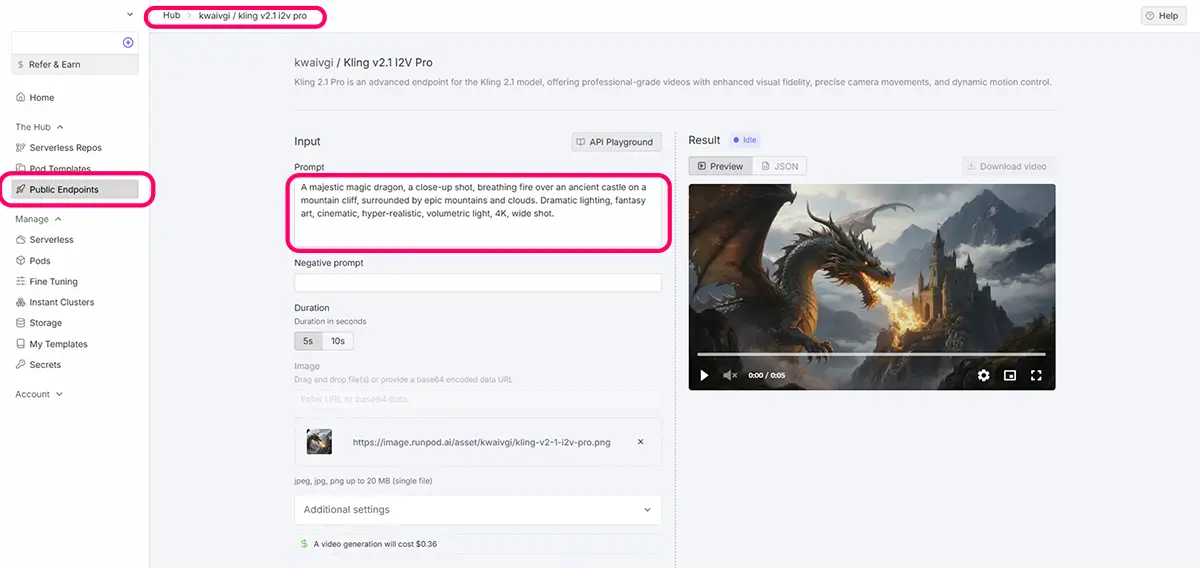Click the 0:00 / 0:05 time display
The image size is (1200, 568).
768,375
